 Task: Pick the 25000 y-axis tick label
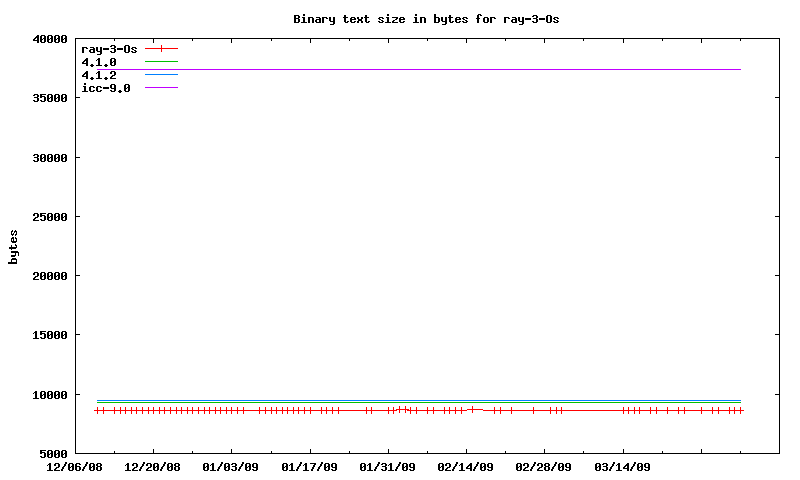[x=49, y=217]
